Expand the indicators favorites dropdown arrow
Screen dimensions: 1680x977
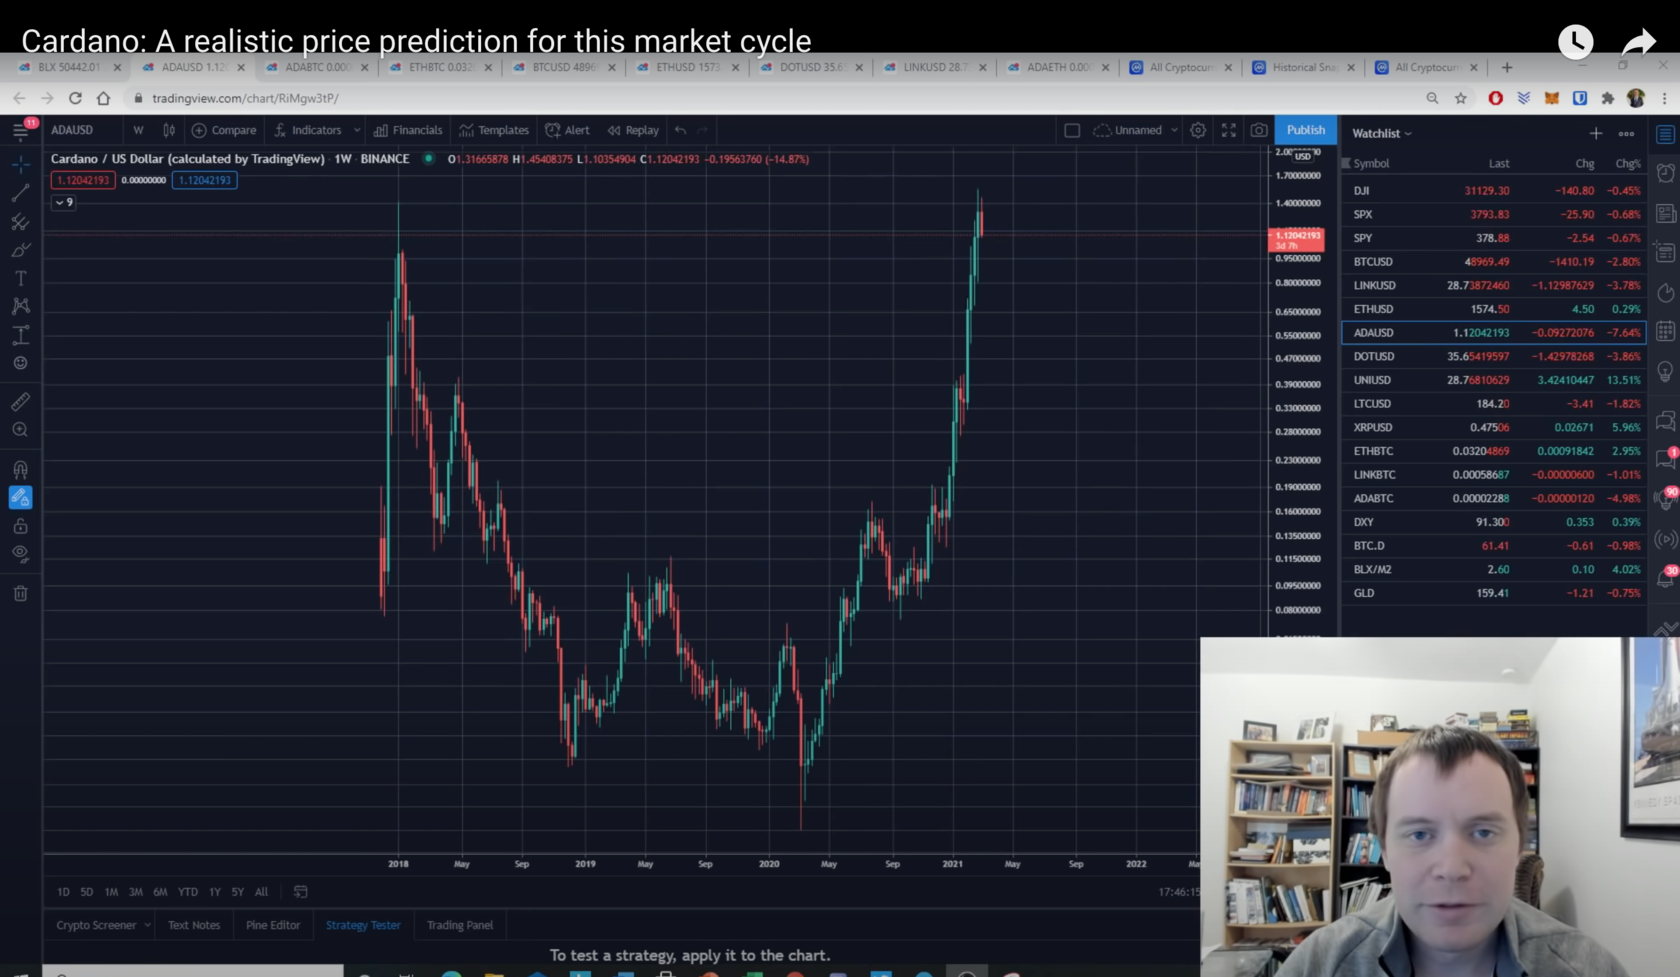pos(357,130)
